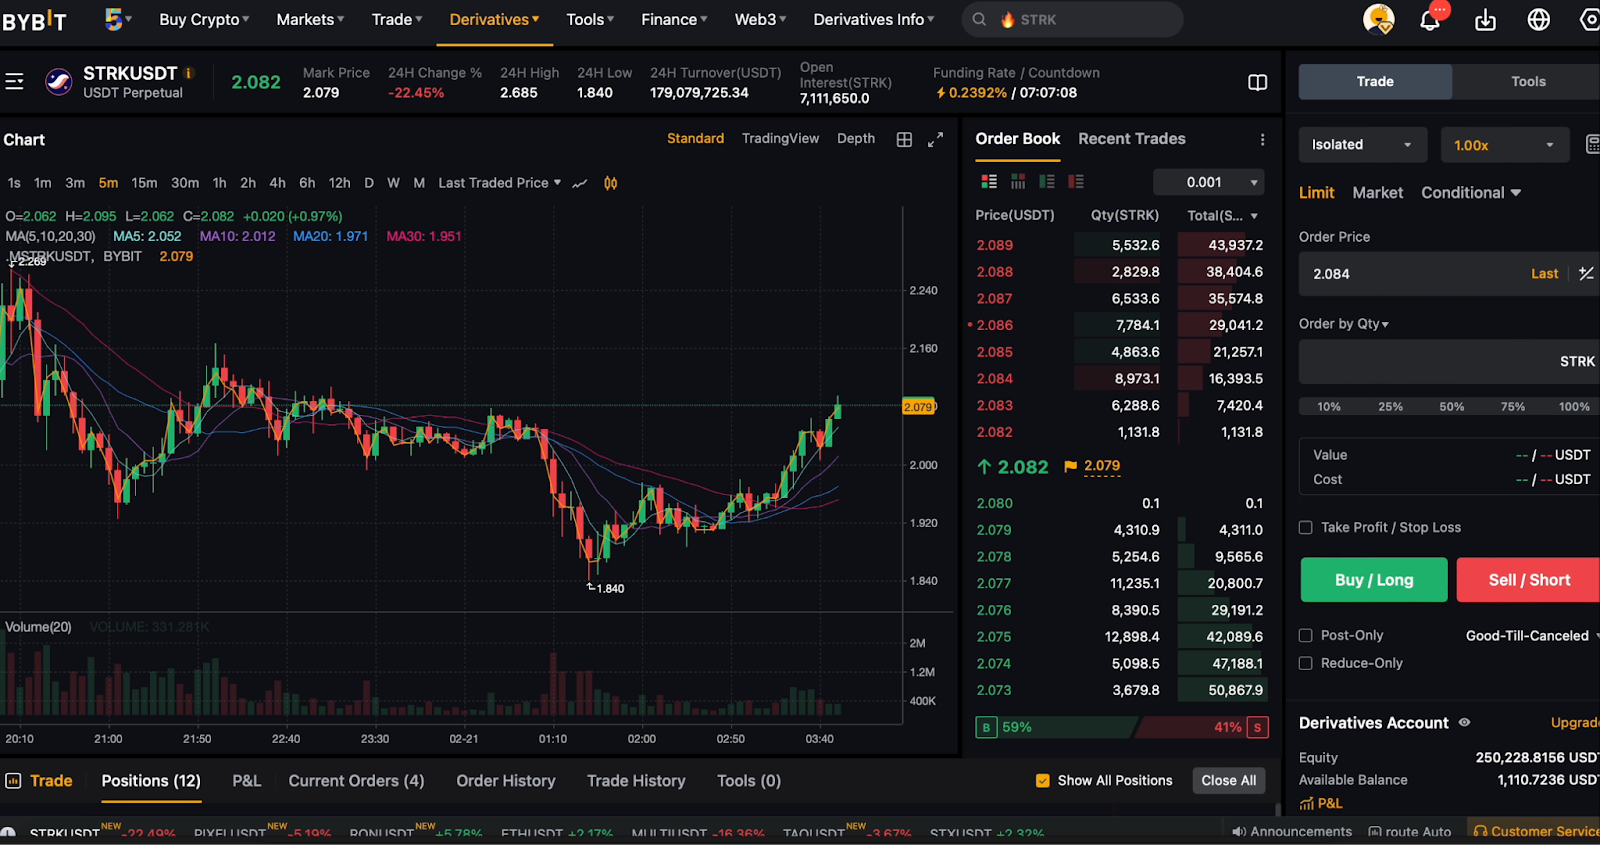Set quantity slider to 25%

[1390, 407]
